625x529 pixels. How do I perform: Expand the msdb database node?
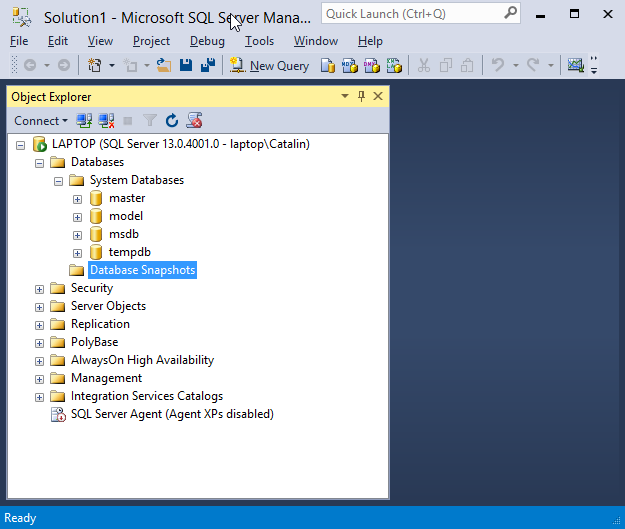click(77, 235)
